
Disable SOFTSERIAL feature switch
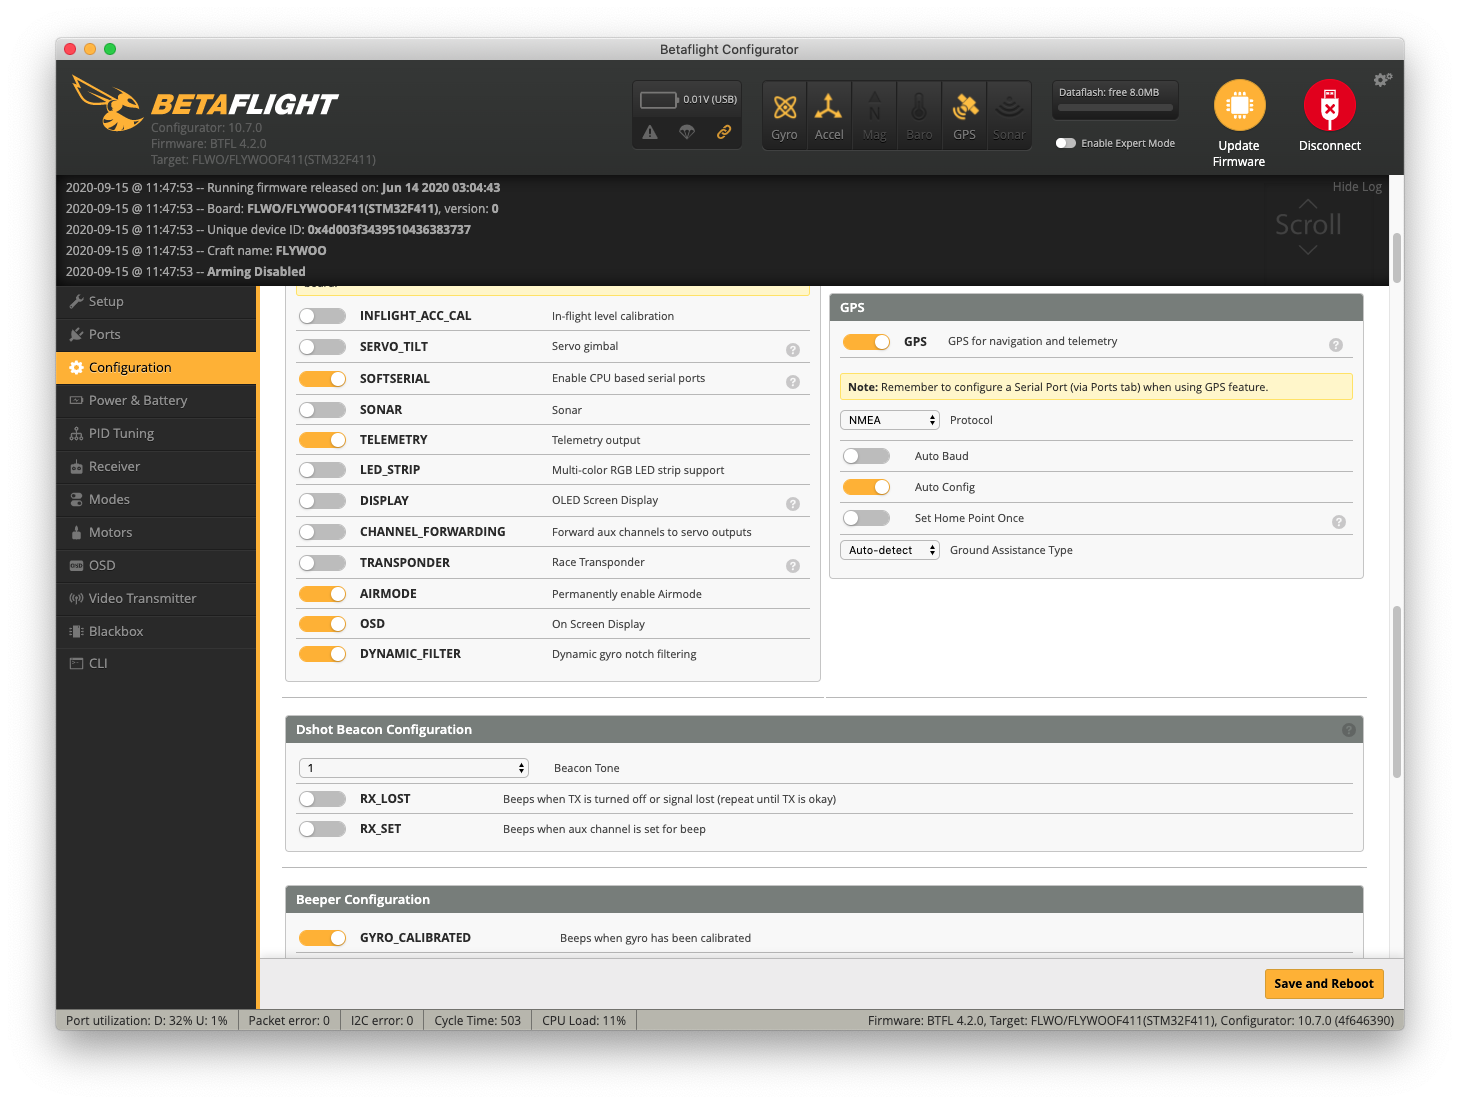tap(322, 379)
